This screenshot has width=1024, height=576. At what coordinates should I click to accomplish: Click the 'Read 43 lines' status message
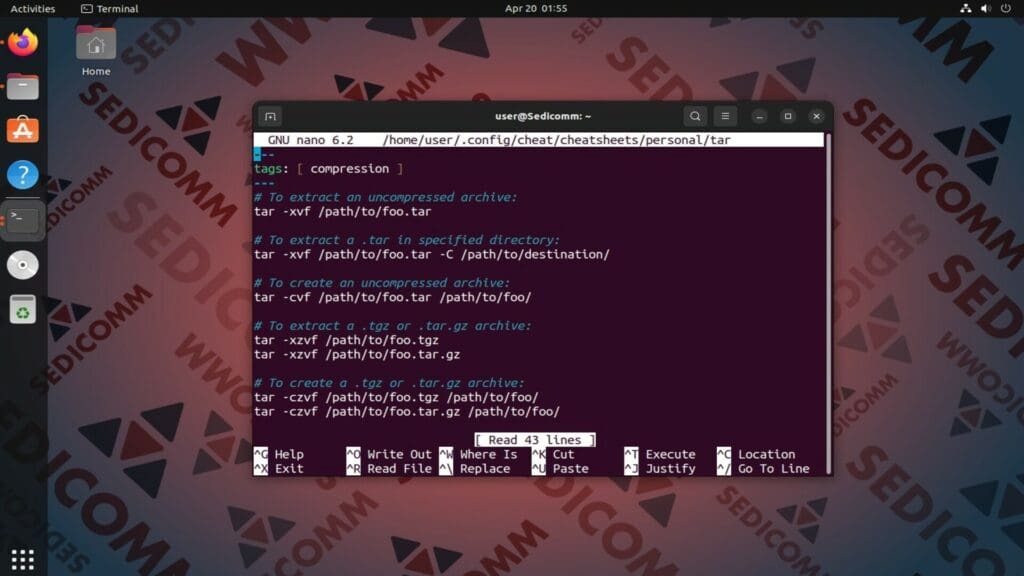pyautogui.click(x=535, y=440)
